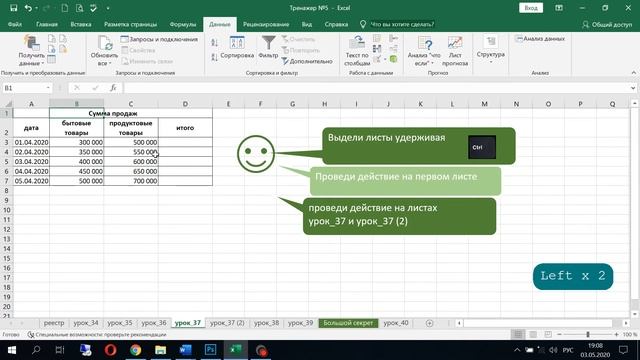
Task: Click the Data Analysis button
Action: pyautogui.click(x=540, y=39)
